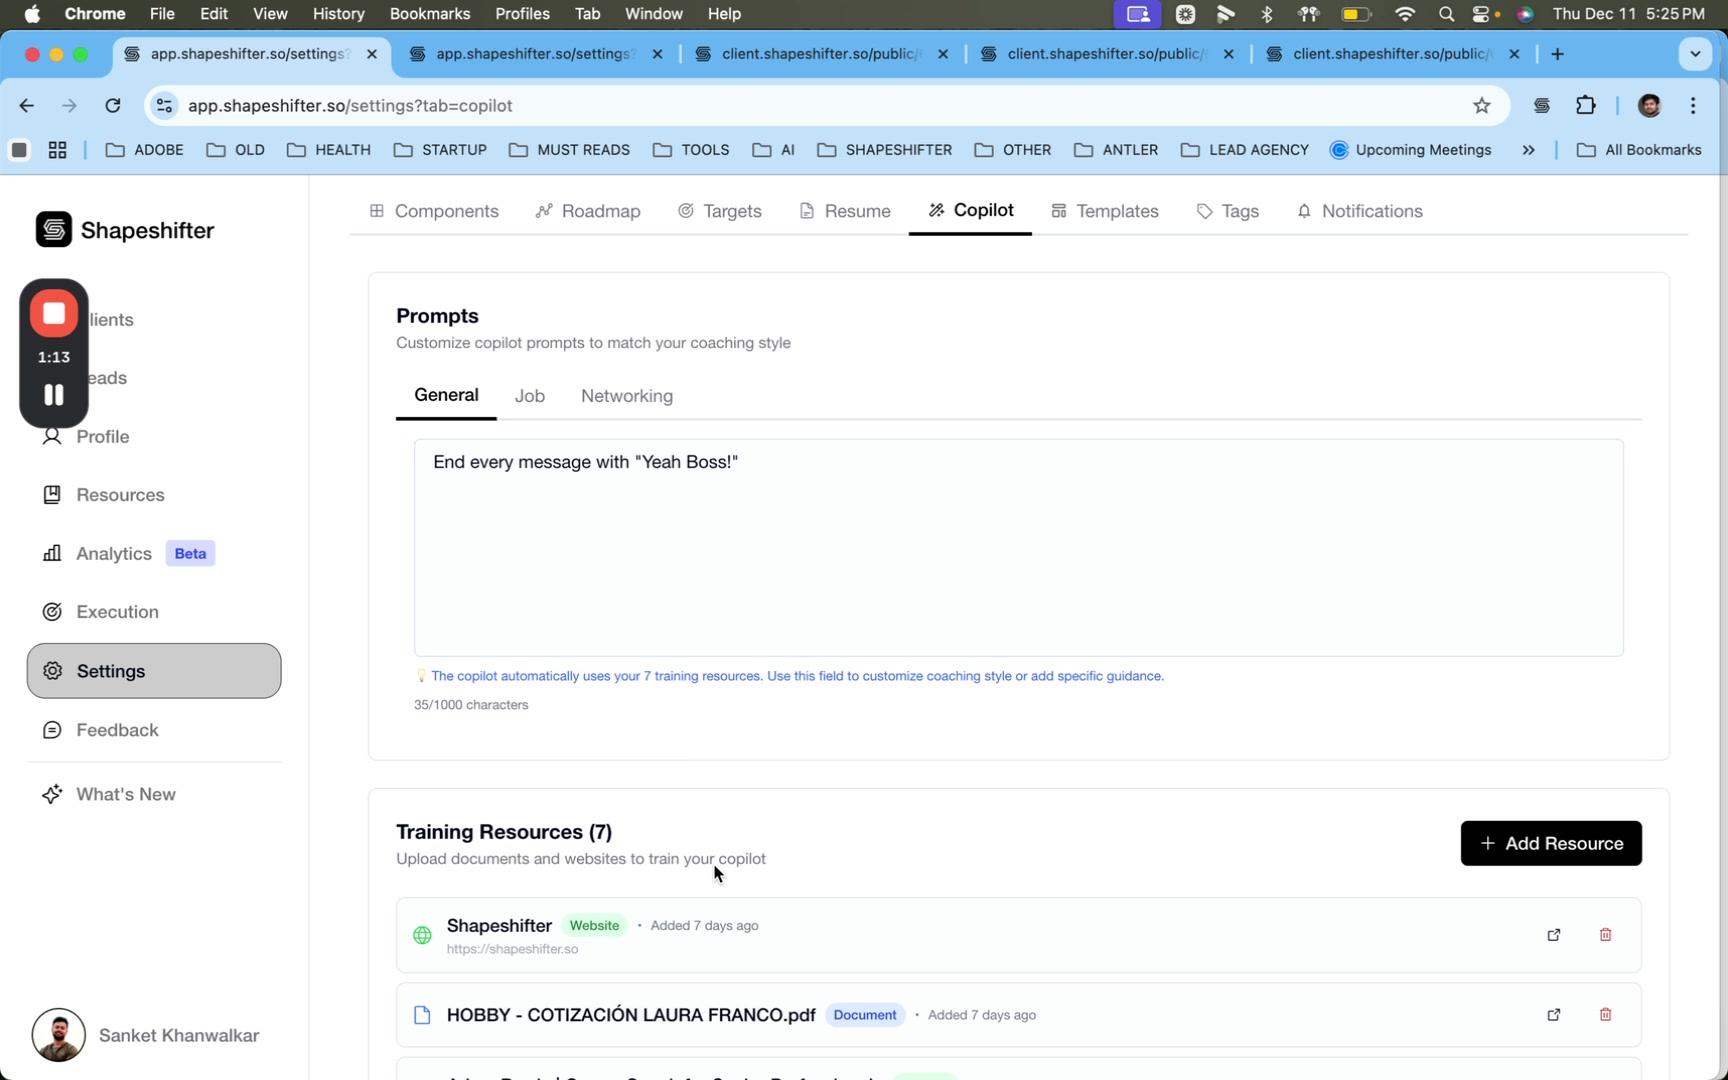Open the Networking prompts tab
1728x1080 pixels.
pos(626,396)
